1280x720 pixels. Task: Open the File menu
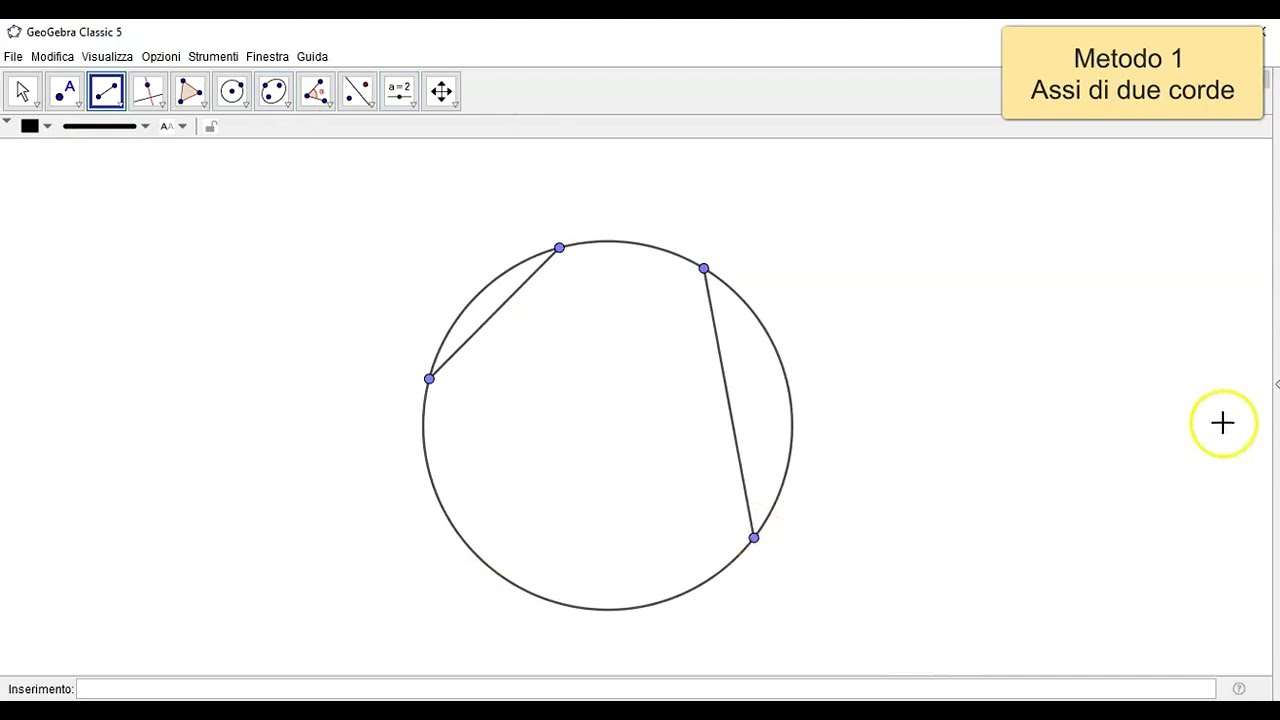[x=13, y=57]
